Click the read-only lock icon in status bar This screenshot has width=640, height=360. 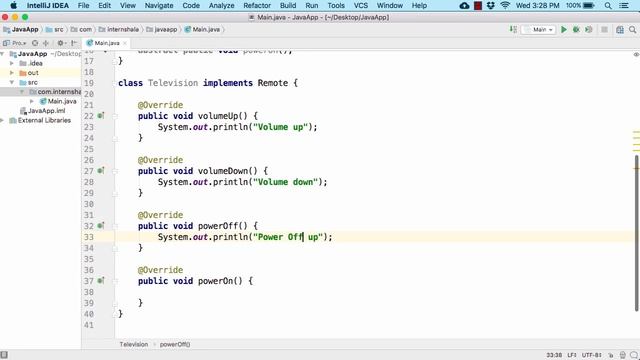(611, 355)
